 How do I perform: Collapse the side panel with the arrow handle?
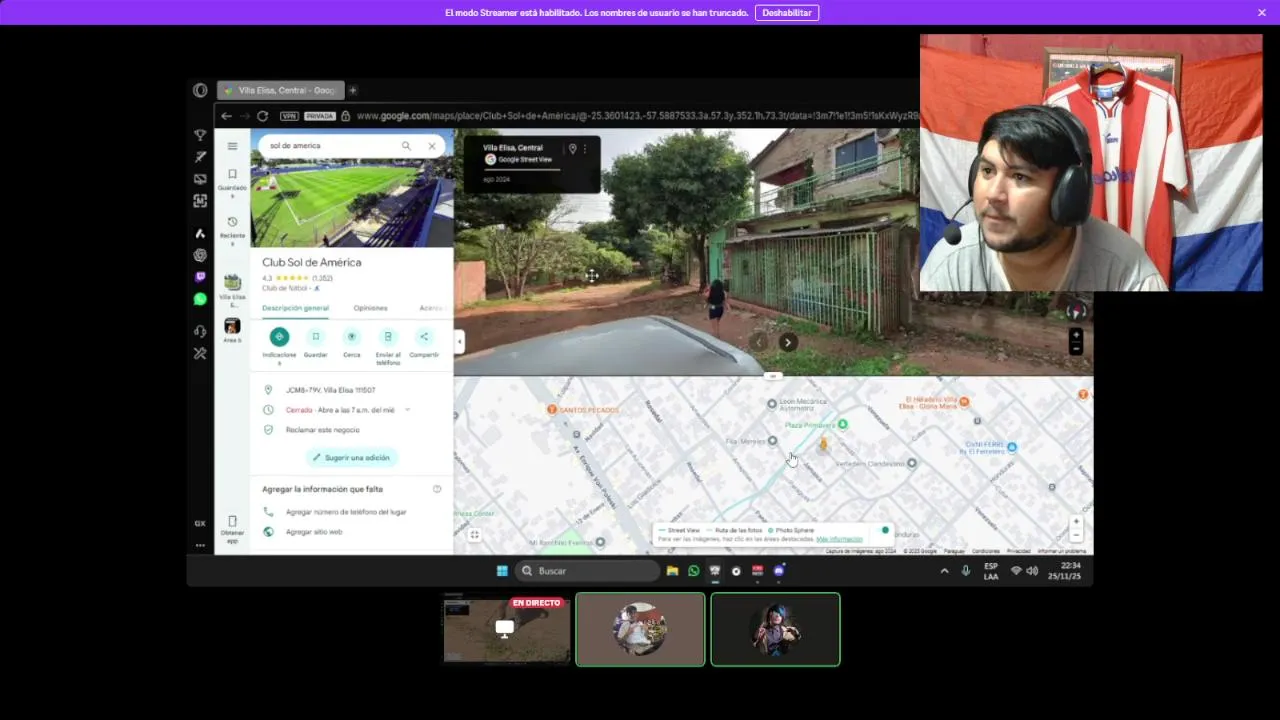pyautogui.click(x=459, y=342)
